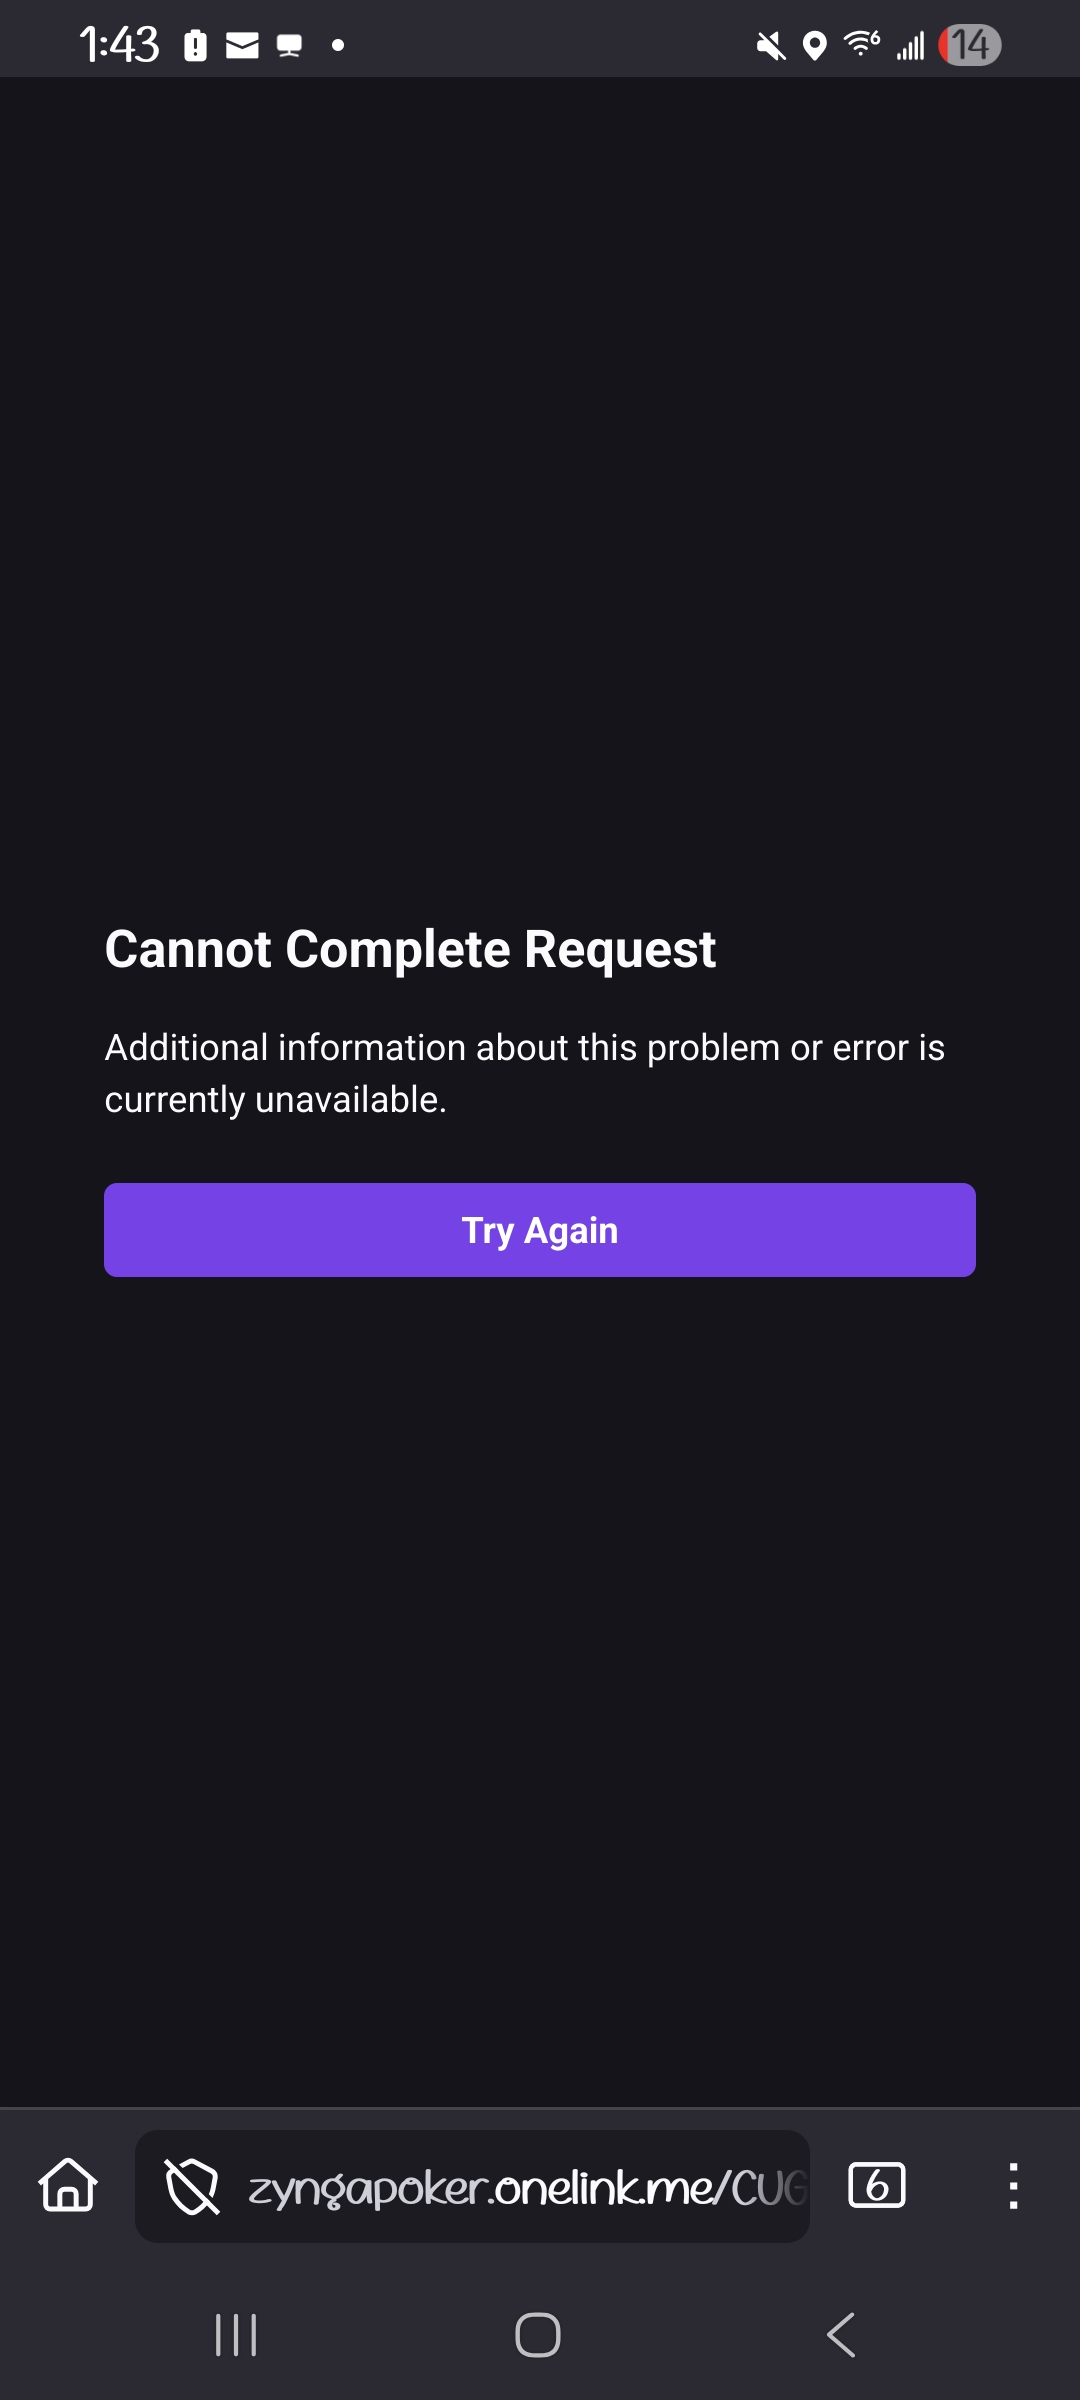Go back using the navigation arrow
This screenshot has height=2400, width=1080.
pos(841,2335)
